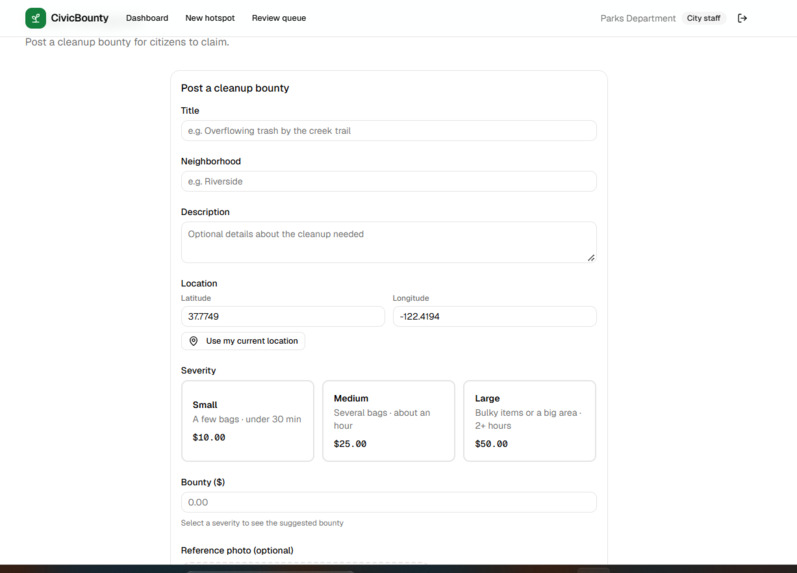797x573 pixels.
Task: Click the location pin icon
Action: (194, 341)
